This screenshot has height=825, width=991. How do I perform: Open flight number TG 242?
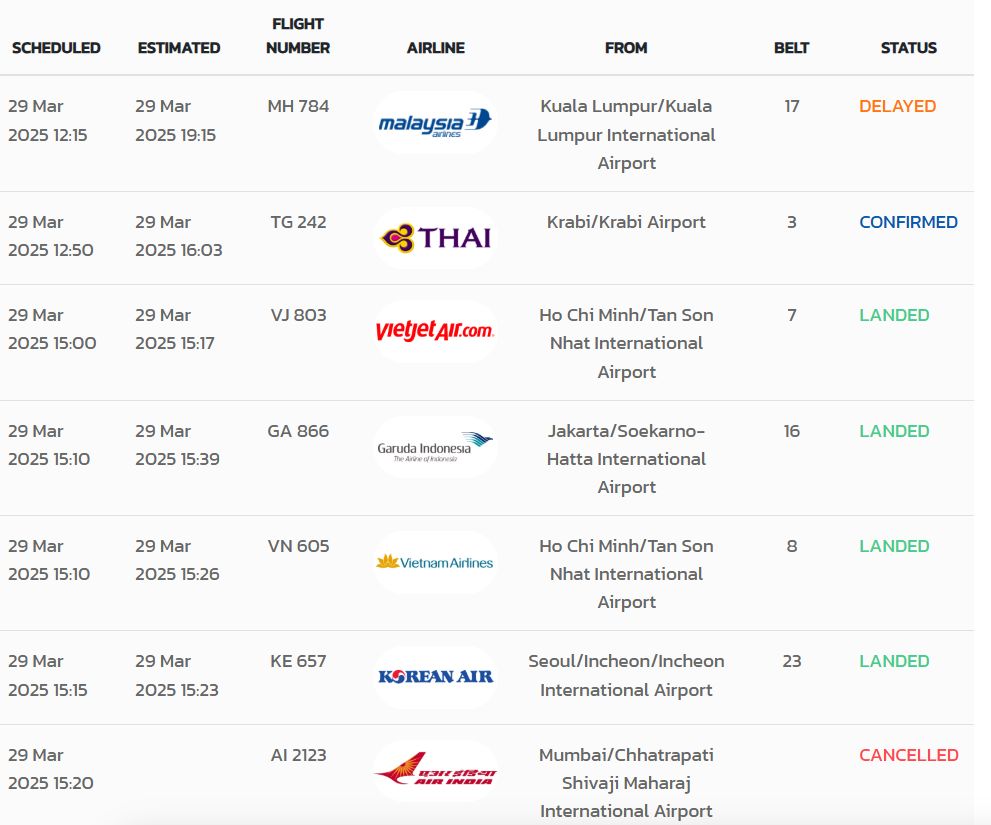(x=298, y=222)
